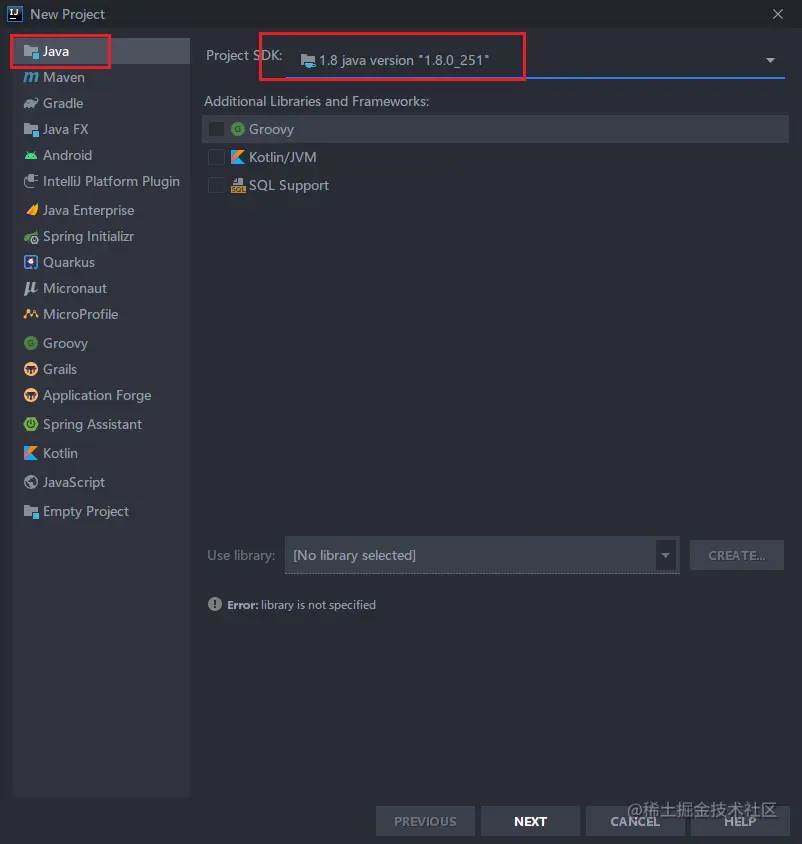The image size is (802, 844).
Task: Enable the Groovy framework checkbox
Action: (216, 129)
